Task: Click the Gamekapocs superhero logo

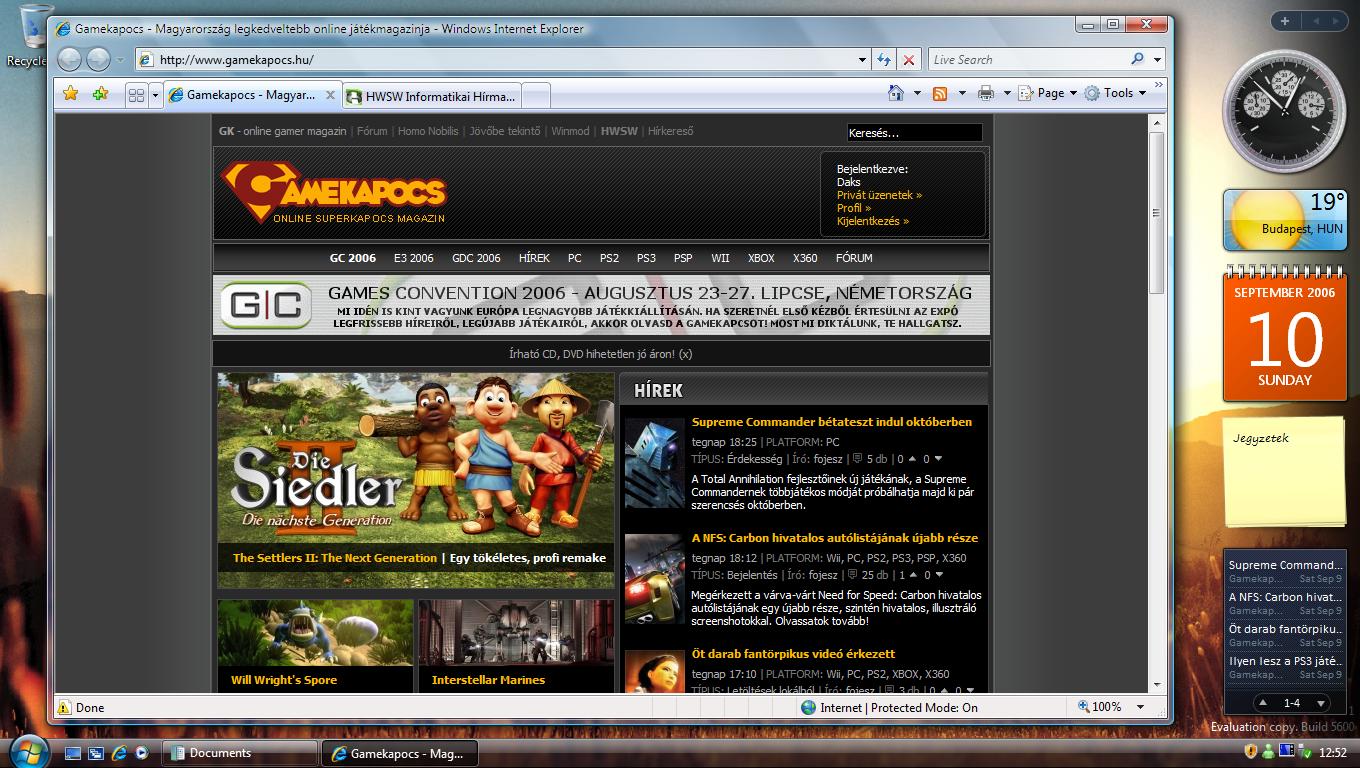Action: click(x=333, y=192)
